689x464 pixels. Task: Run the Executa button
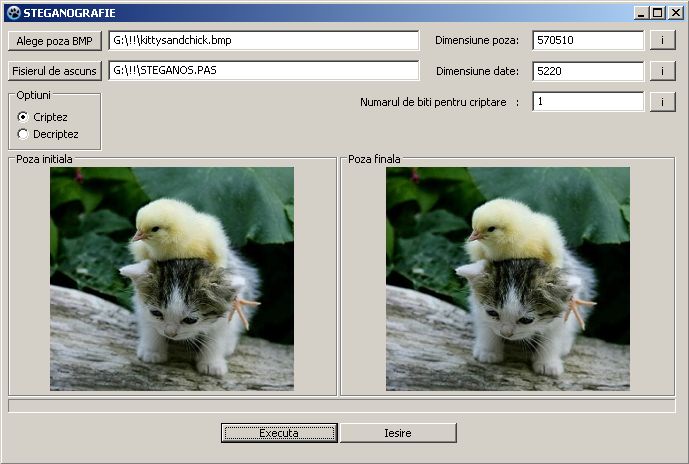click(279, 433)
